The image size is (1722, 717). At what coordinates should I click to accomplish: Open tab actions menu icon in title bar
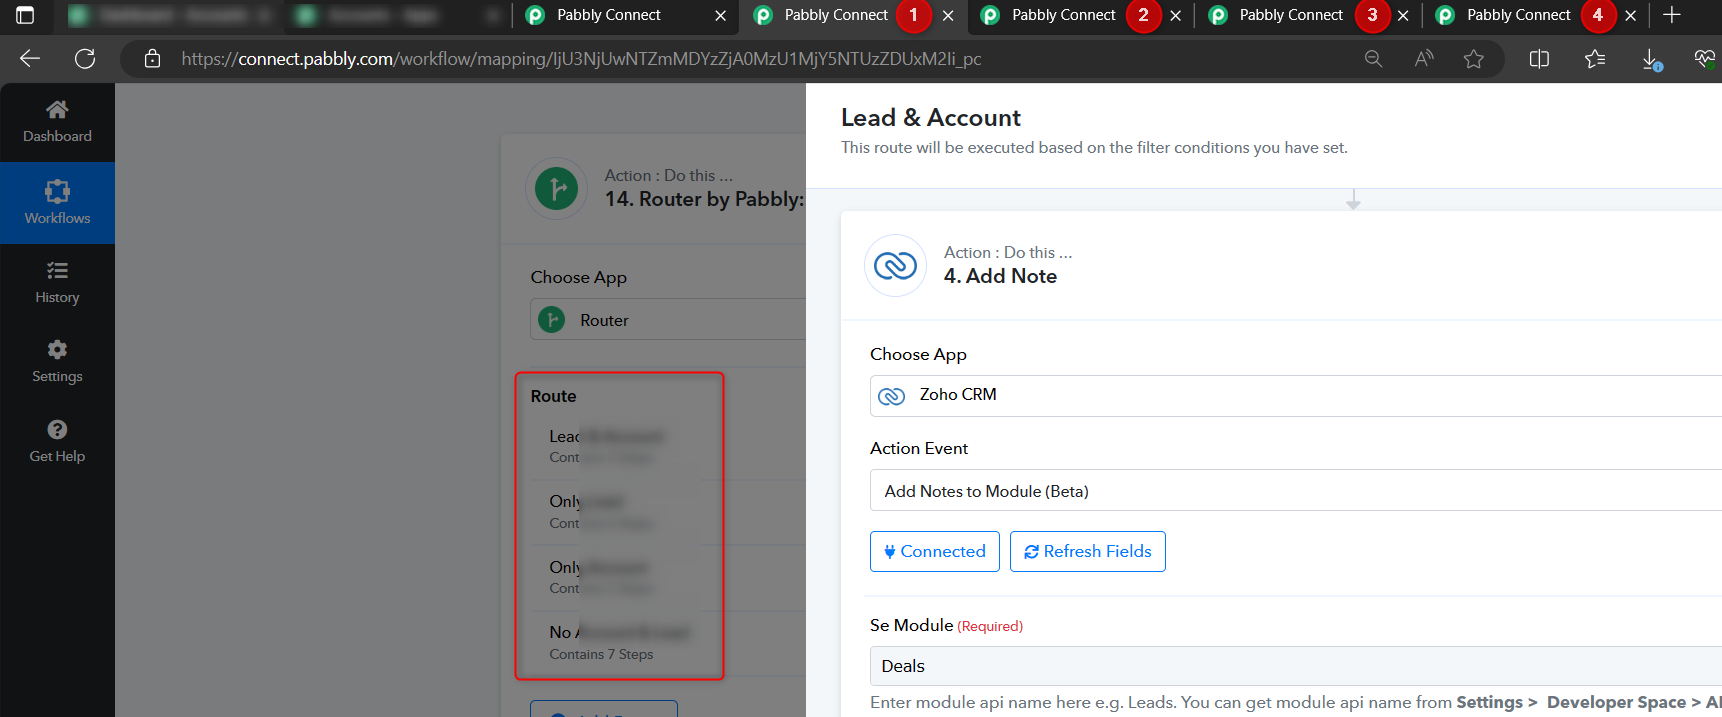[25, 15]
